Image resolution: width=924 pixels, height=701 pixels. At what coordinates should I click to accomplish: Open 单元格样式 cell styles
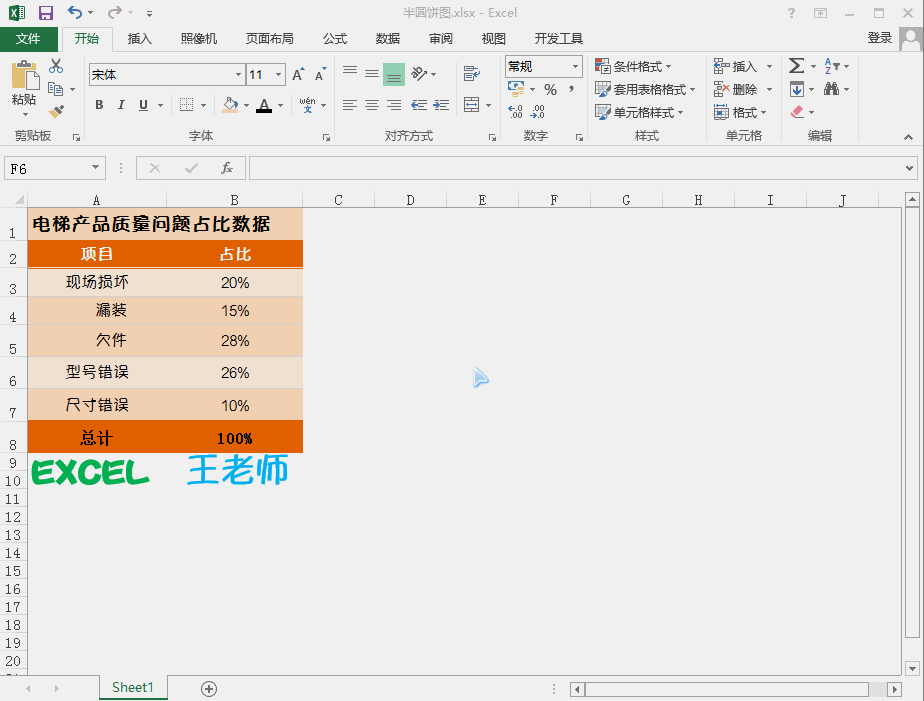639,112
